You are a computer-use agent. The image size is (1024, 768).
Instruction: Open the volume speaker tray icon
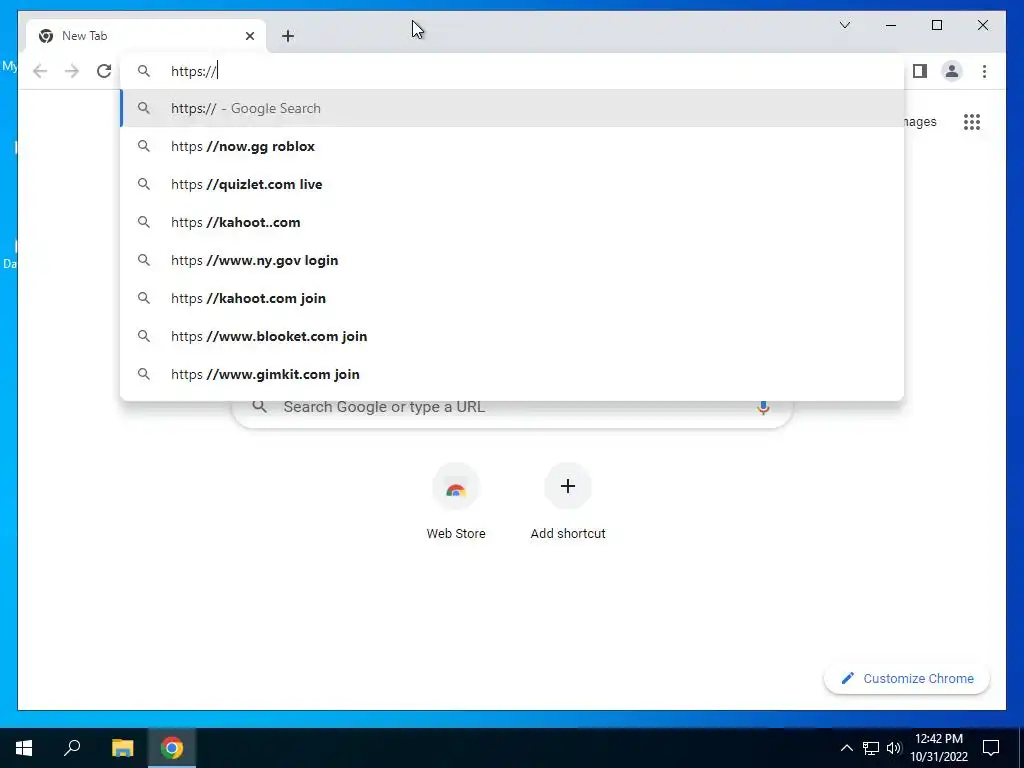[893, 748]
